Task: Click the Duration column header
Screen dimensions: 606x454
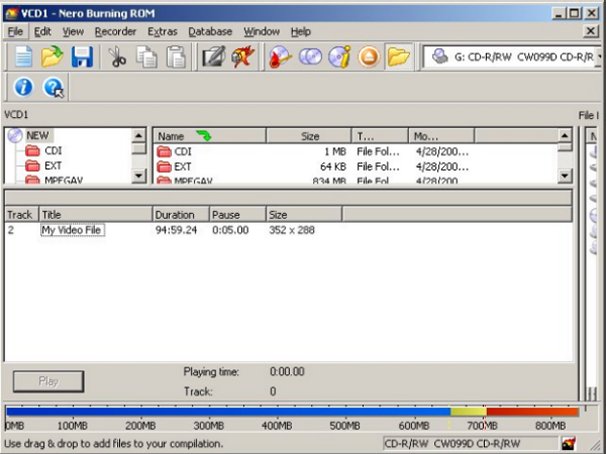Action: pos(181,214)
